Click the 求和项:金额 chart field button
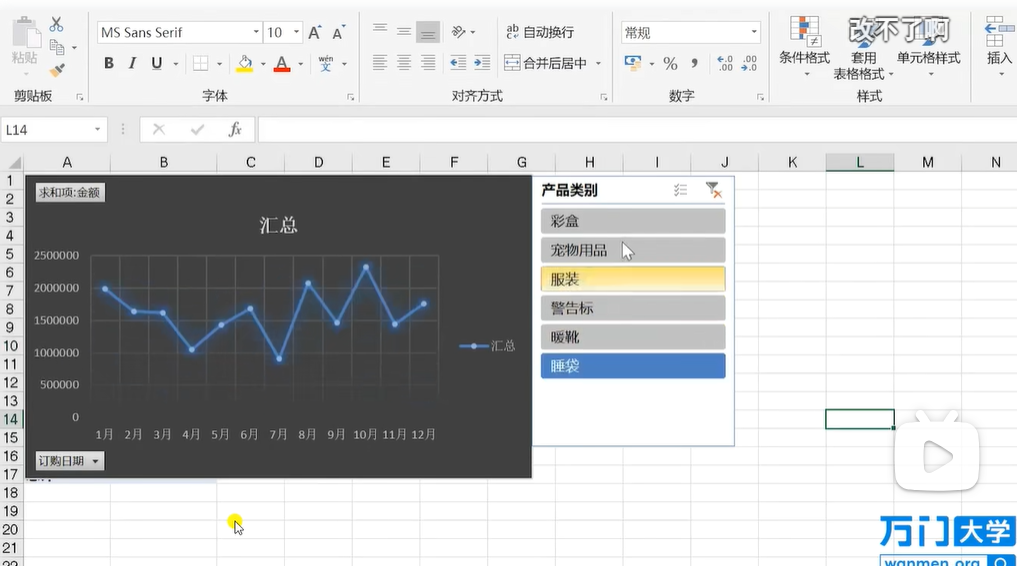Image resolution: width=1017 pixels, height=566 pixels. pyautogui.click(x=70, y=193)
